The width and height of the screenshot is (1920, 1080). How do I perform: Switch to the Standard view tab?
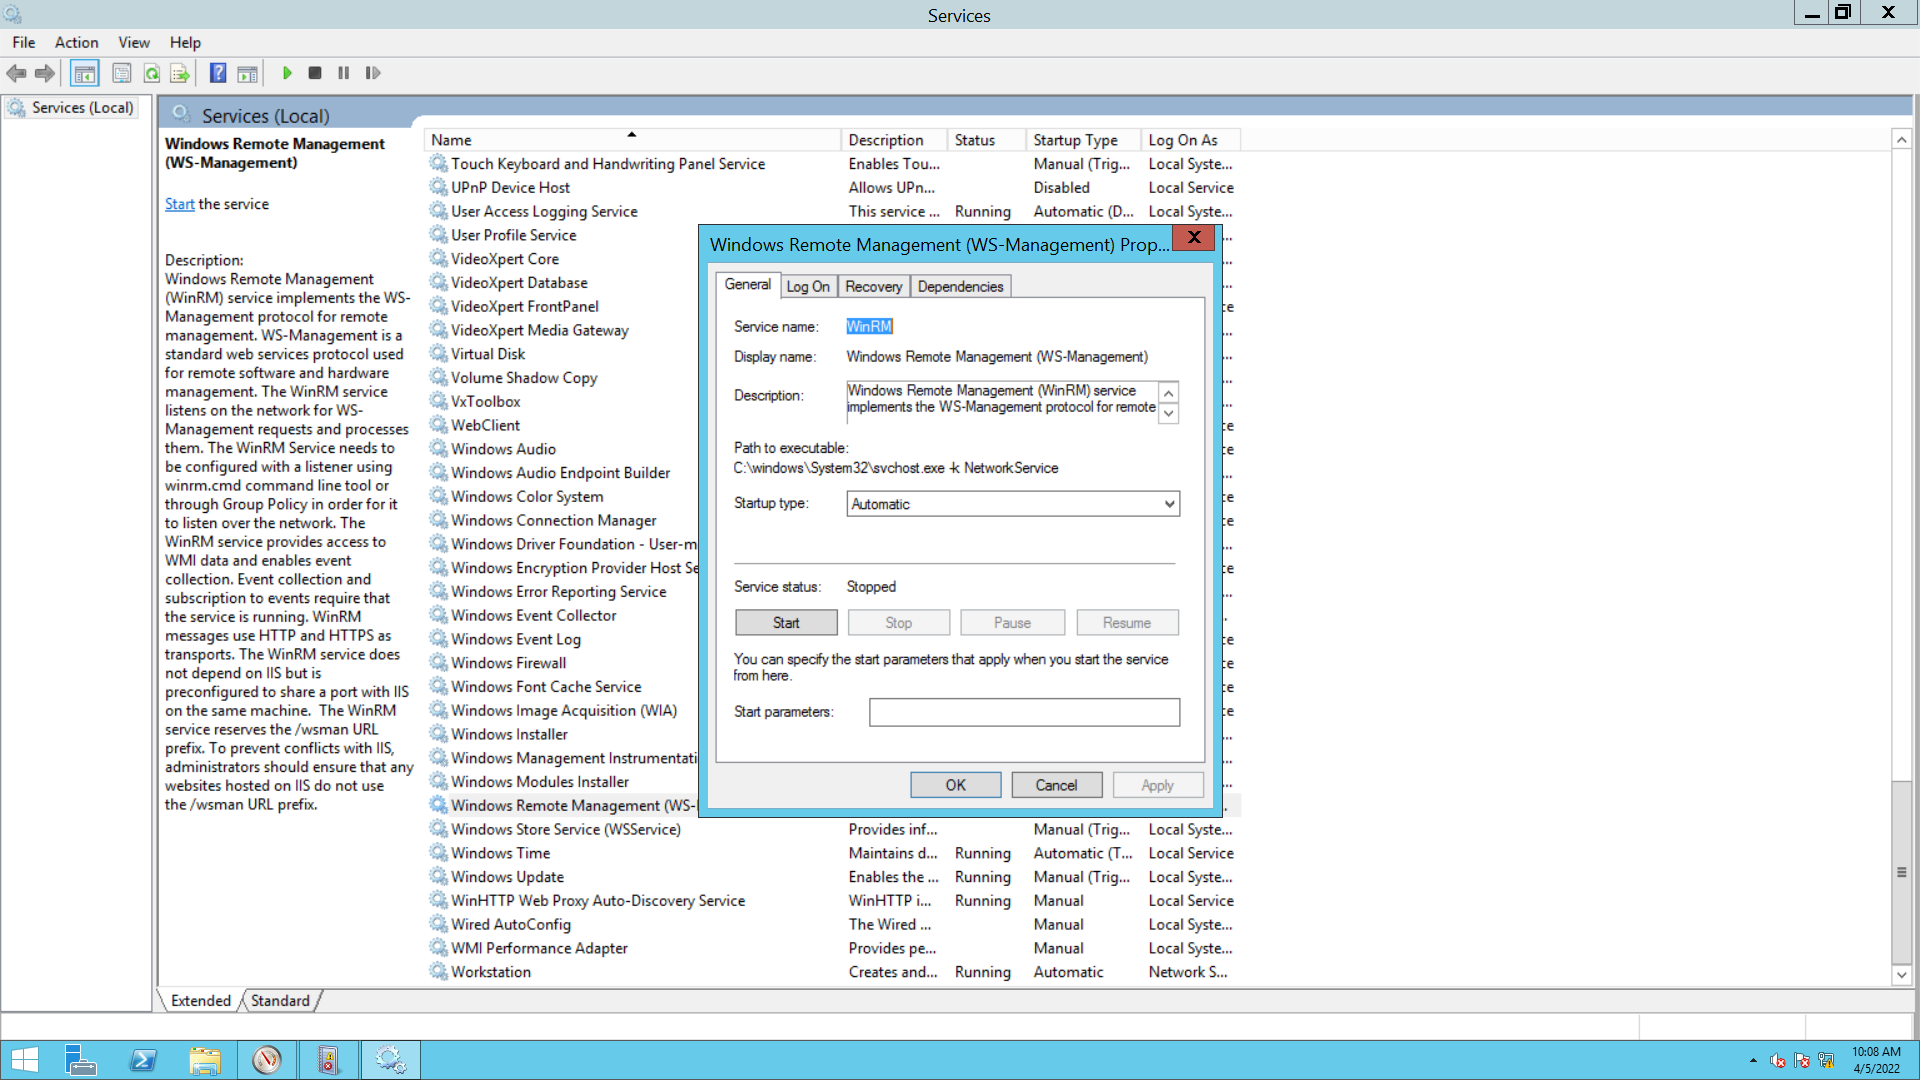[x=279, y=1000]
